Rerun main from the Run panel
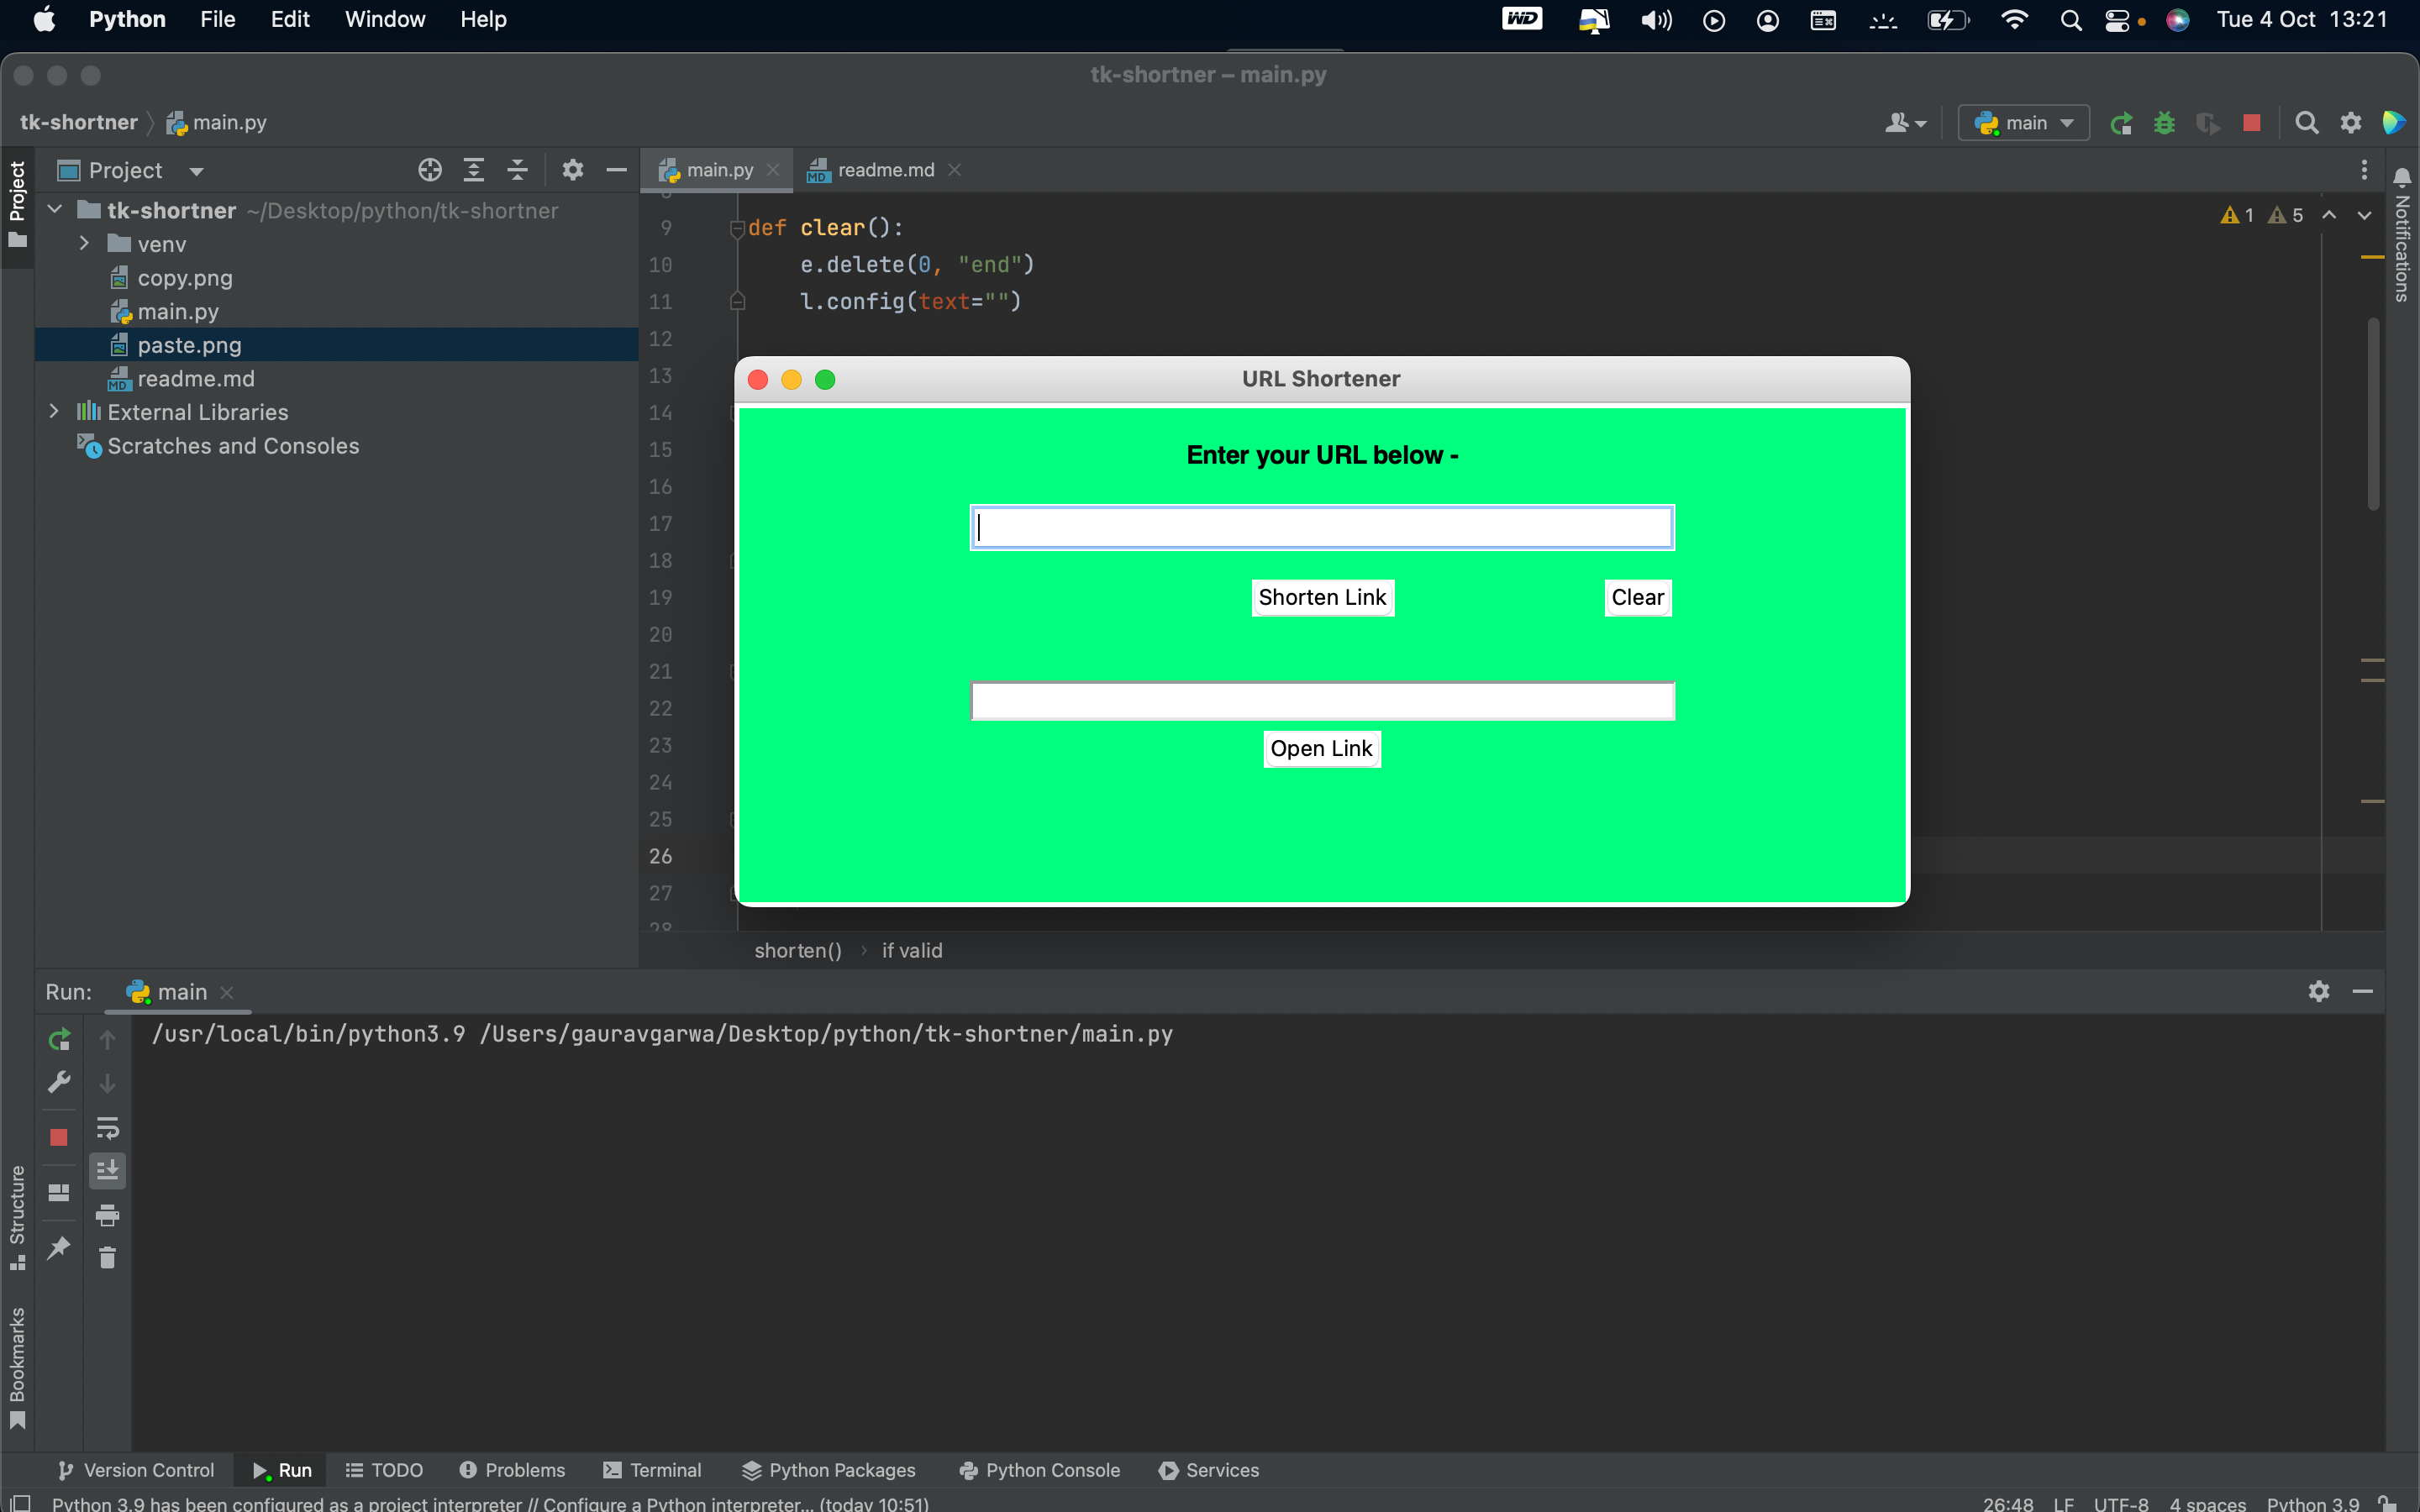 (x=59, y=1038)
